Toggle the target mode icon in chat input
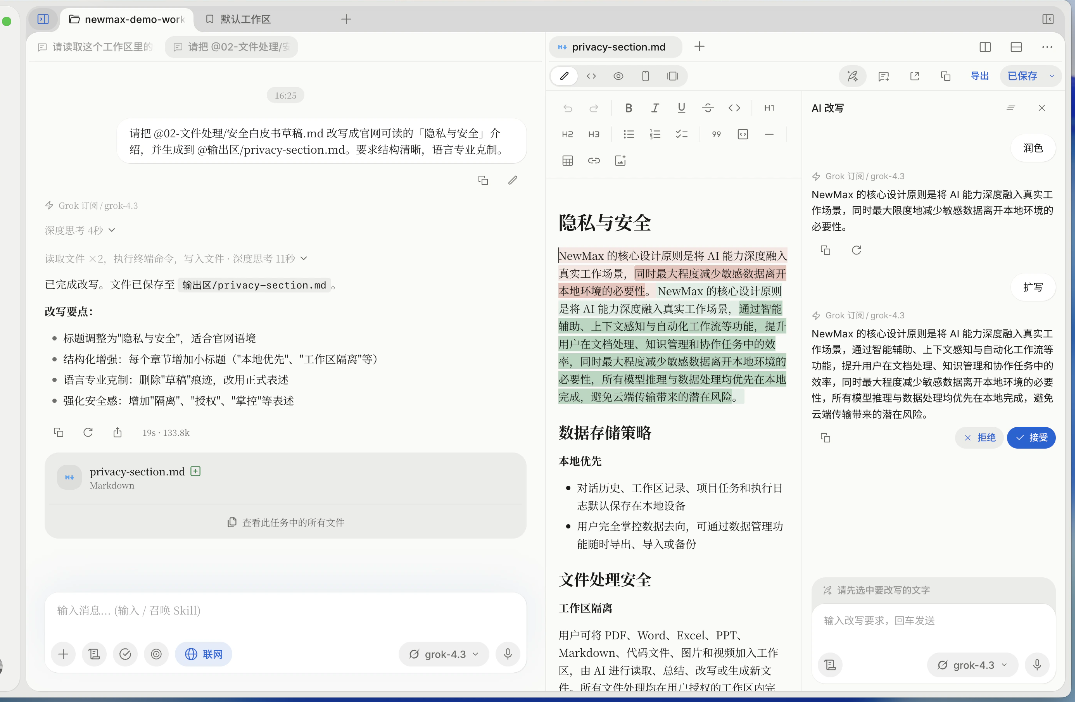 click(156, 654)
